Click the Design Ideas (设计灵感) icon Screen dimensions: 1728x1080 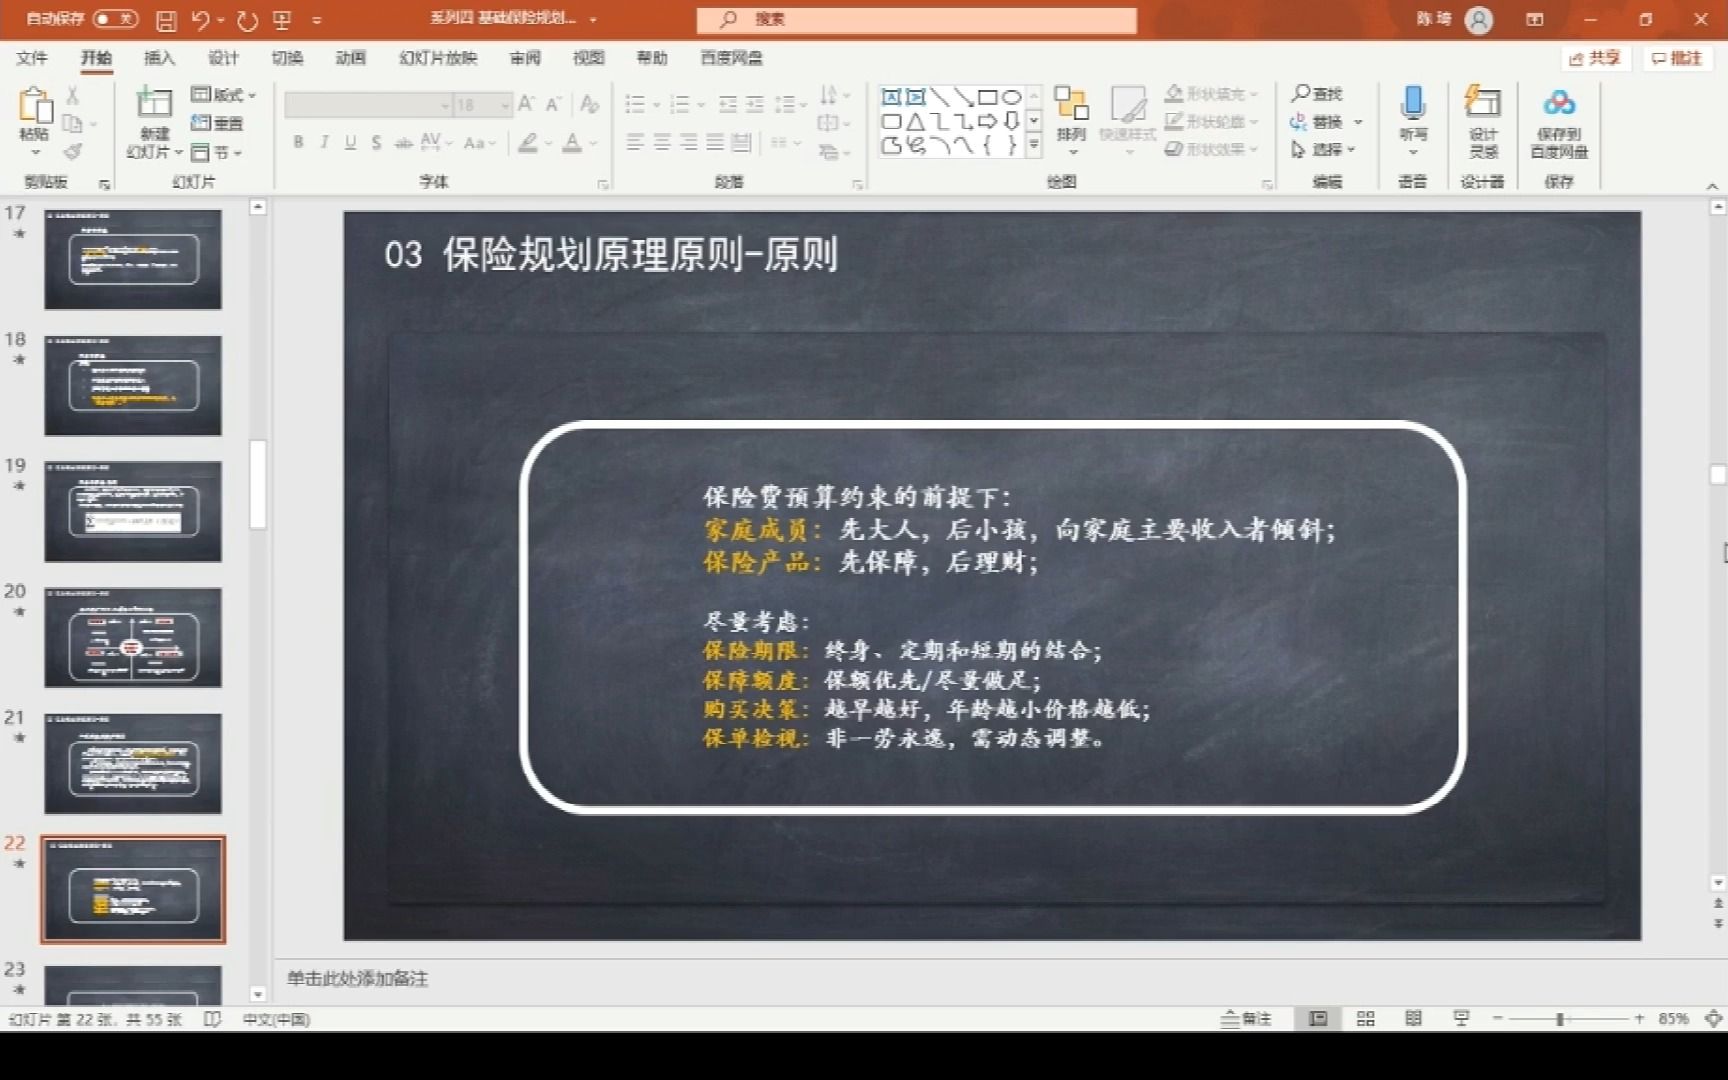tap(1483, 104)
